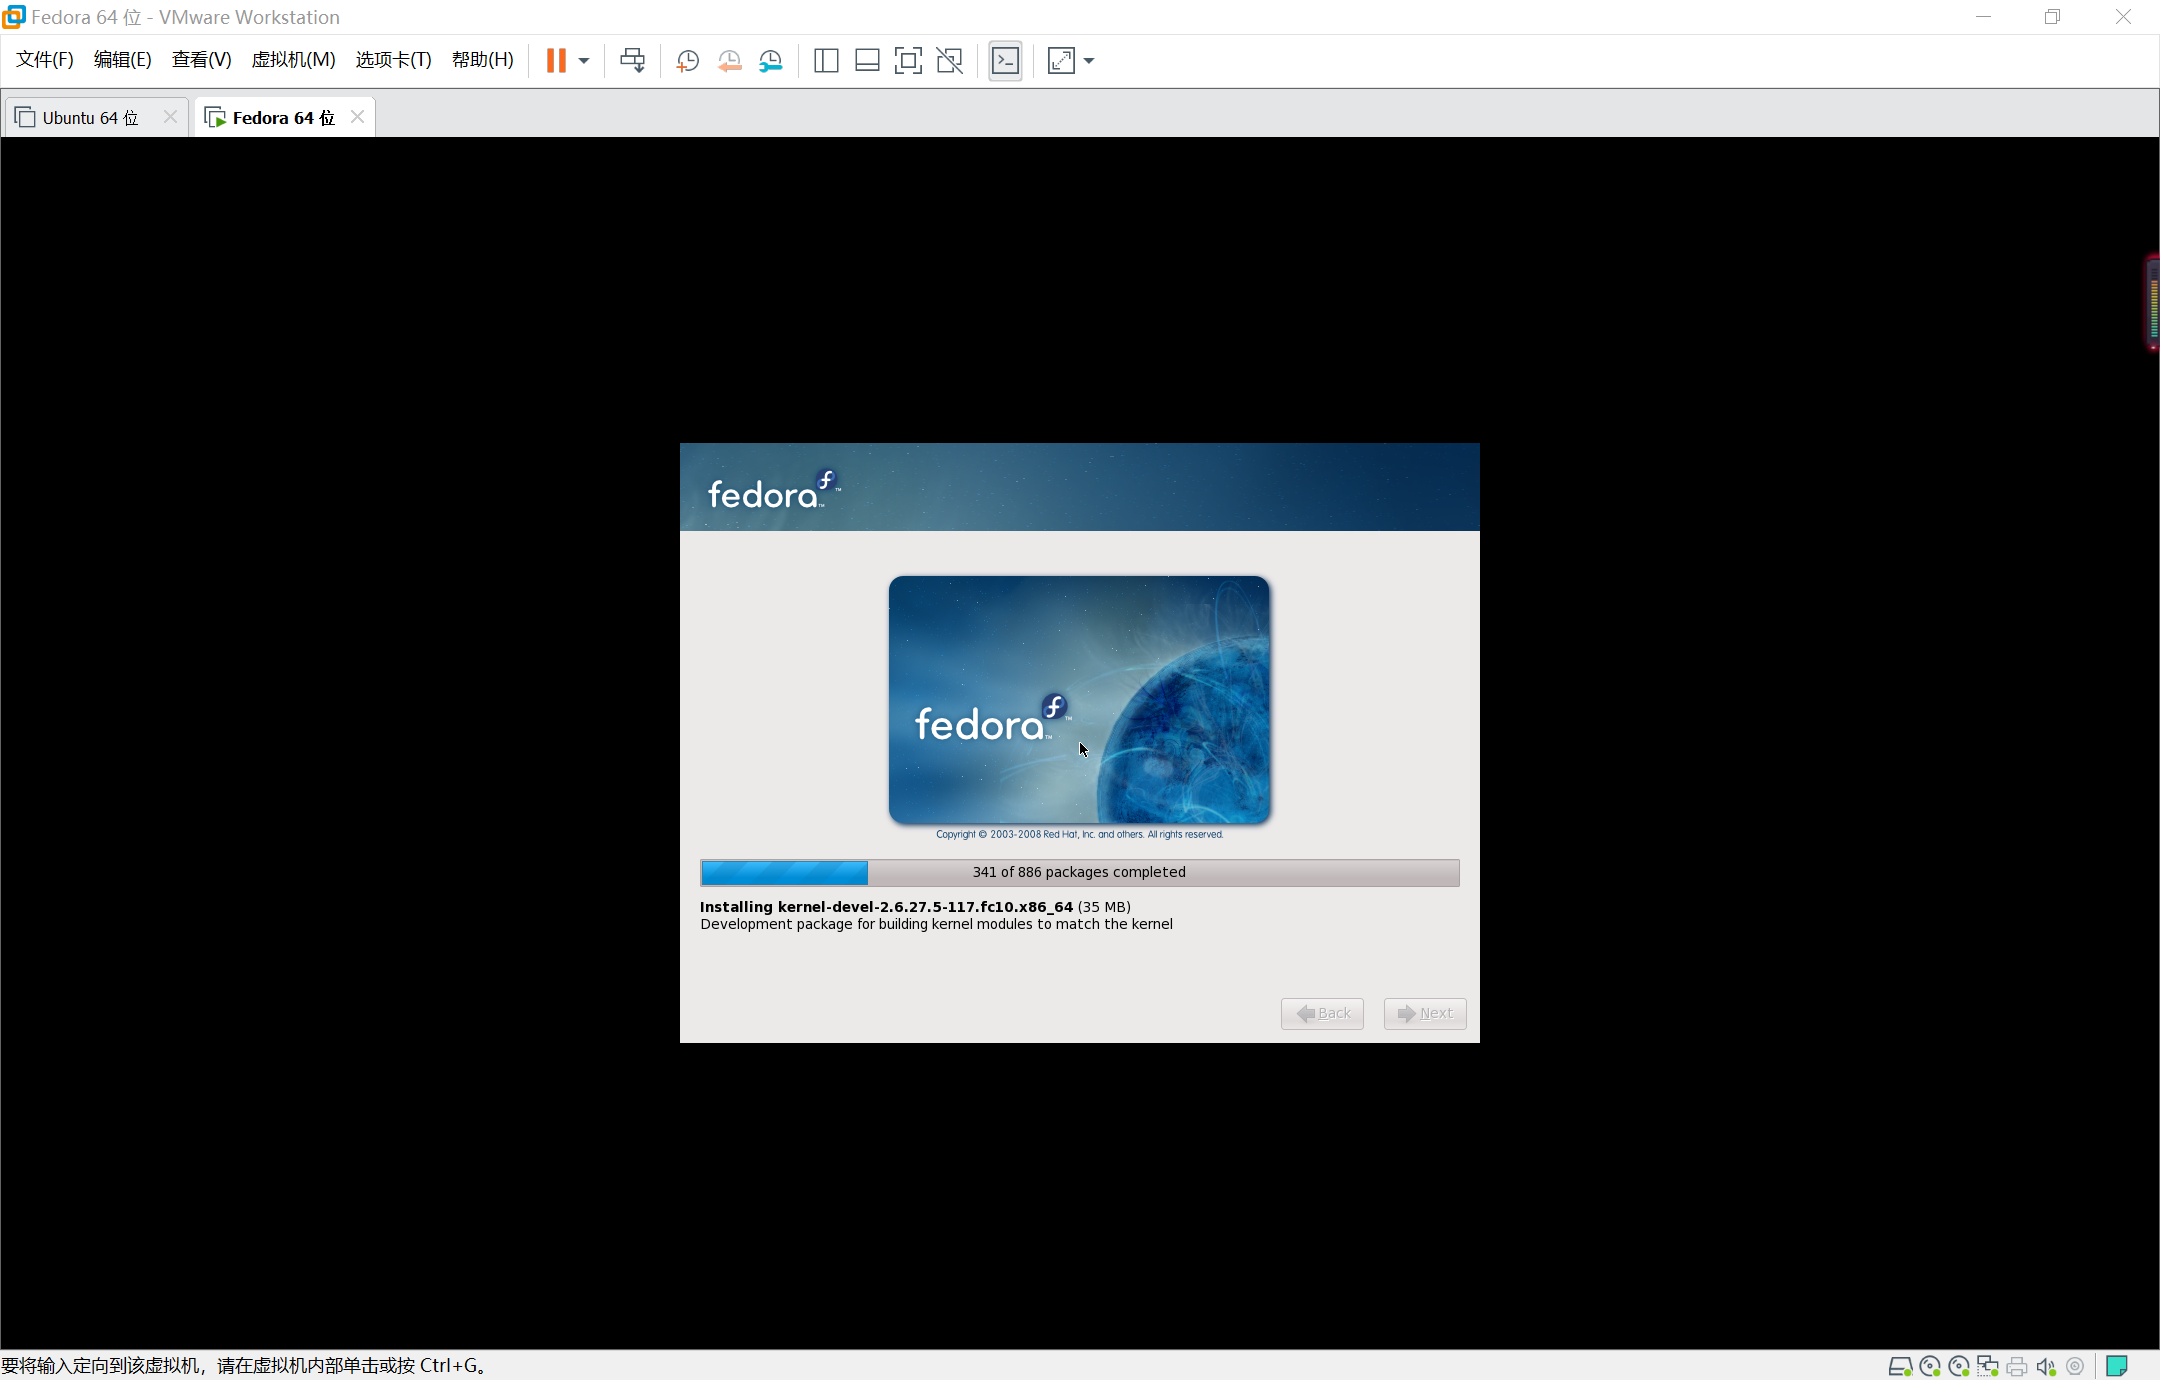Click the Back button in installer
2160x1380 pixels.
coord(1322,1013)
